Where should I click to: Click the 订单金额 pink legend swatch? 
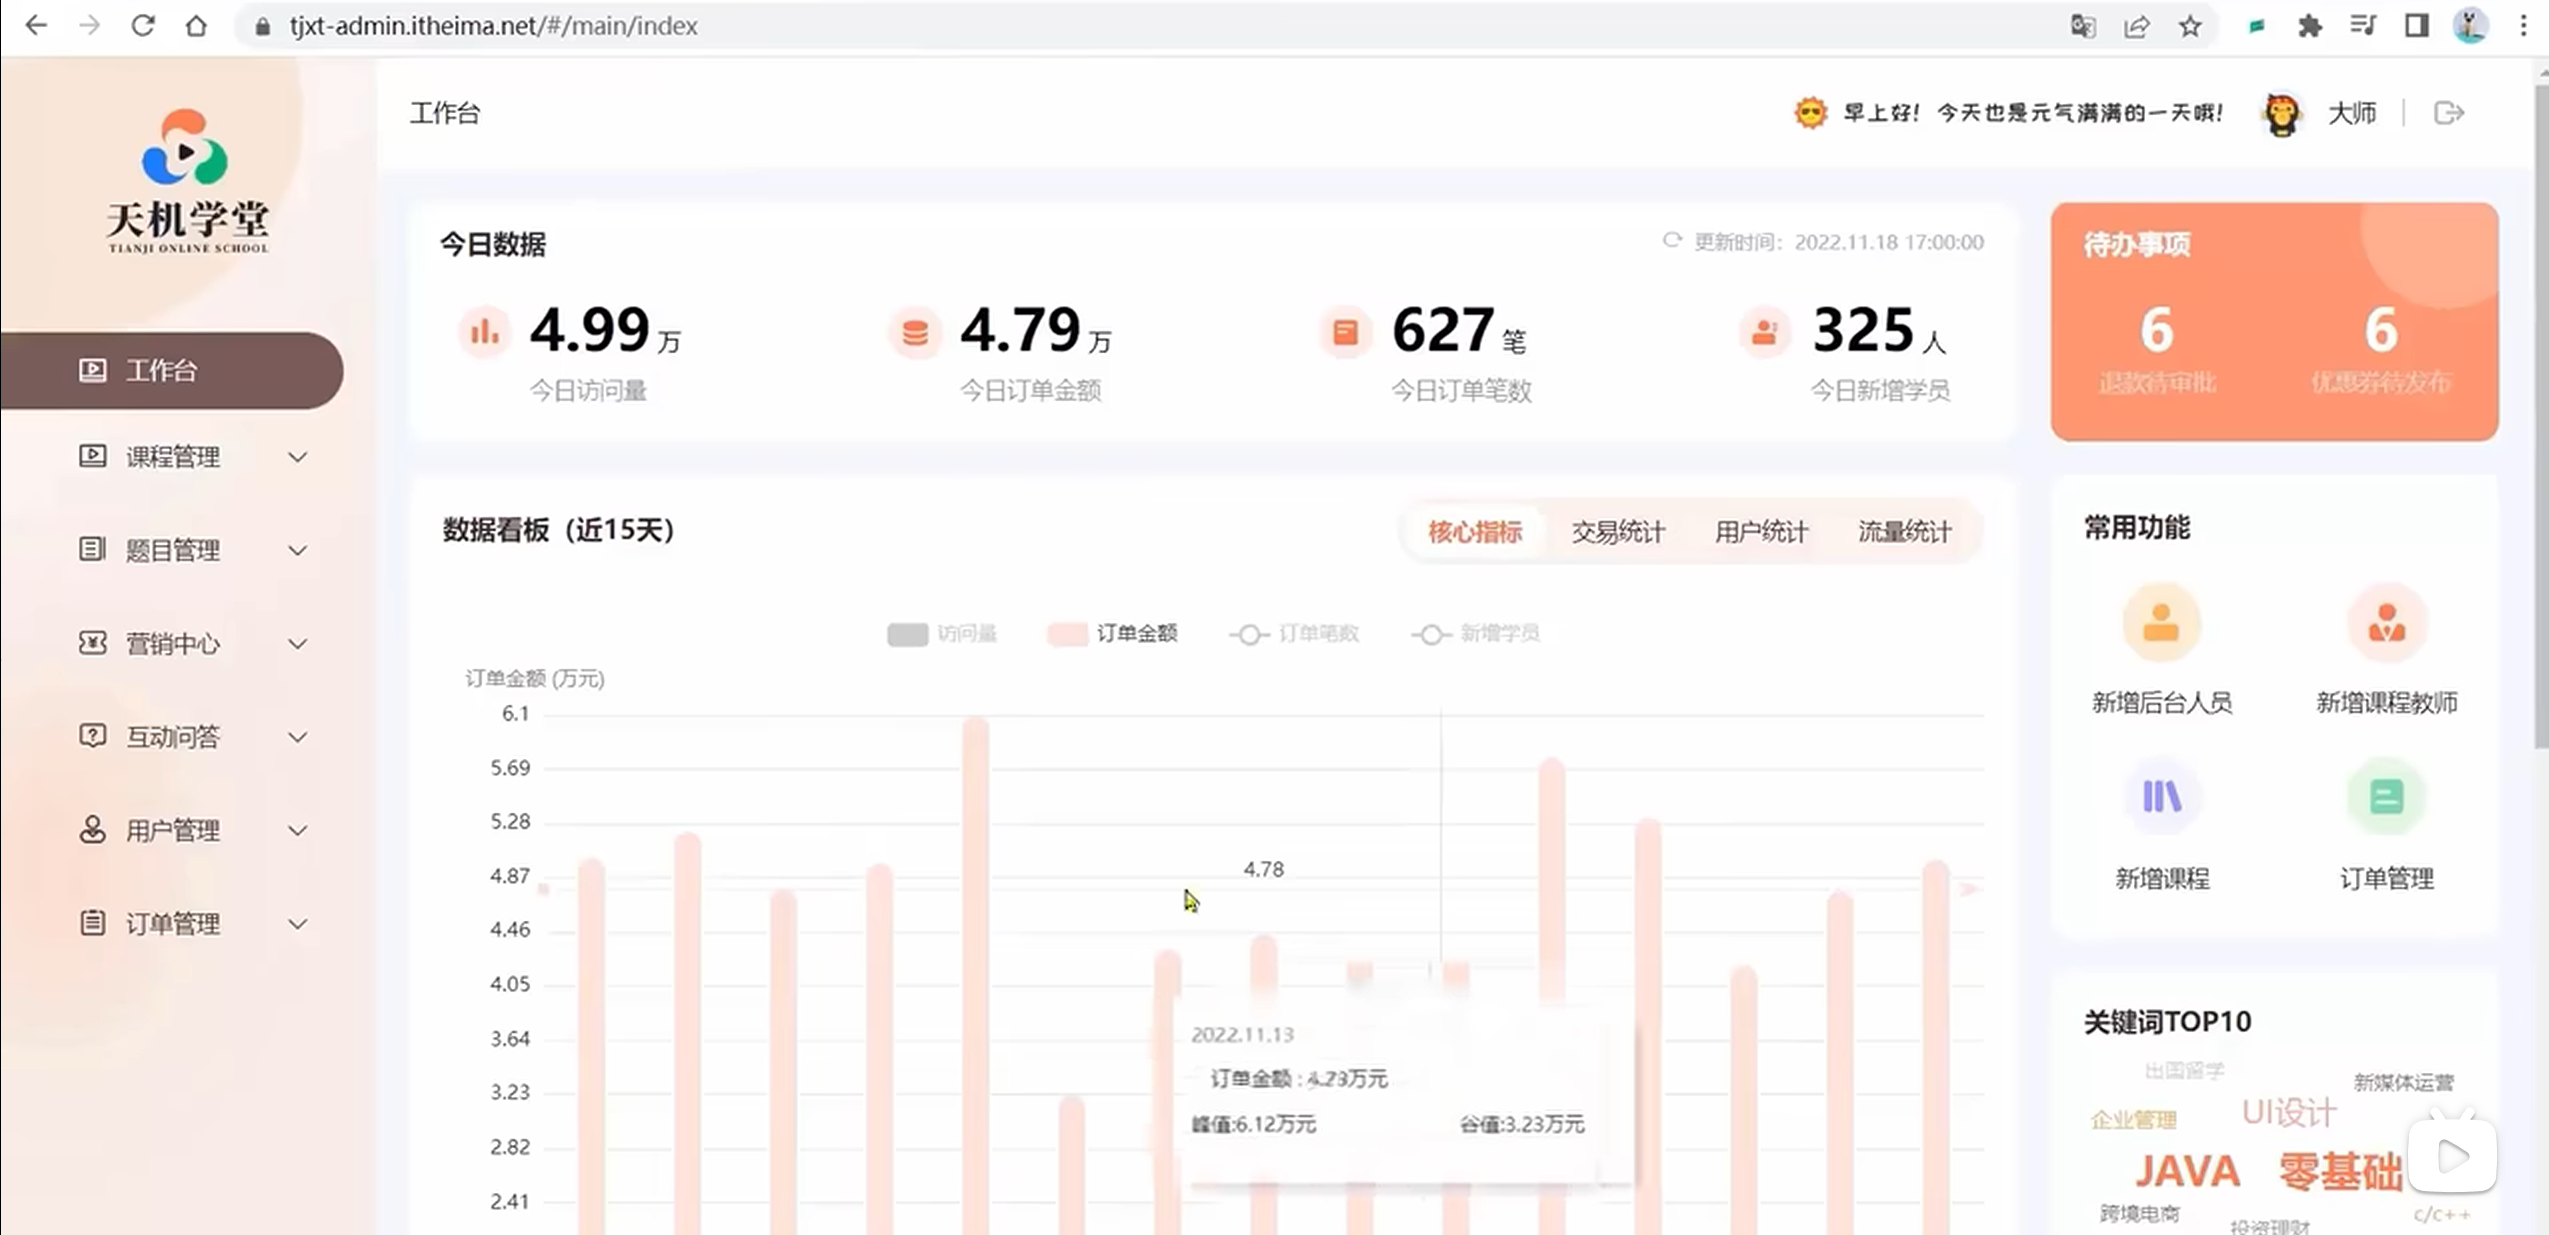(x=1067, y=634)
